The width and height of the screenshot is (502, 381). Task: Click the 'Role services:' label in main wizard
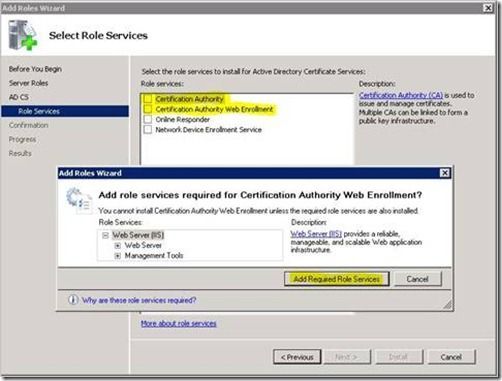[x=162, y=84]
